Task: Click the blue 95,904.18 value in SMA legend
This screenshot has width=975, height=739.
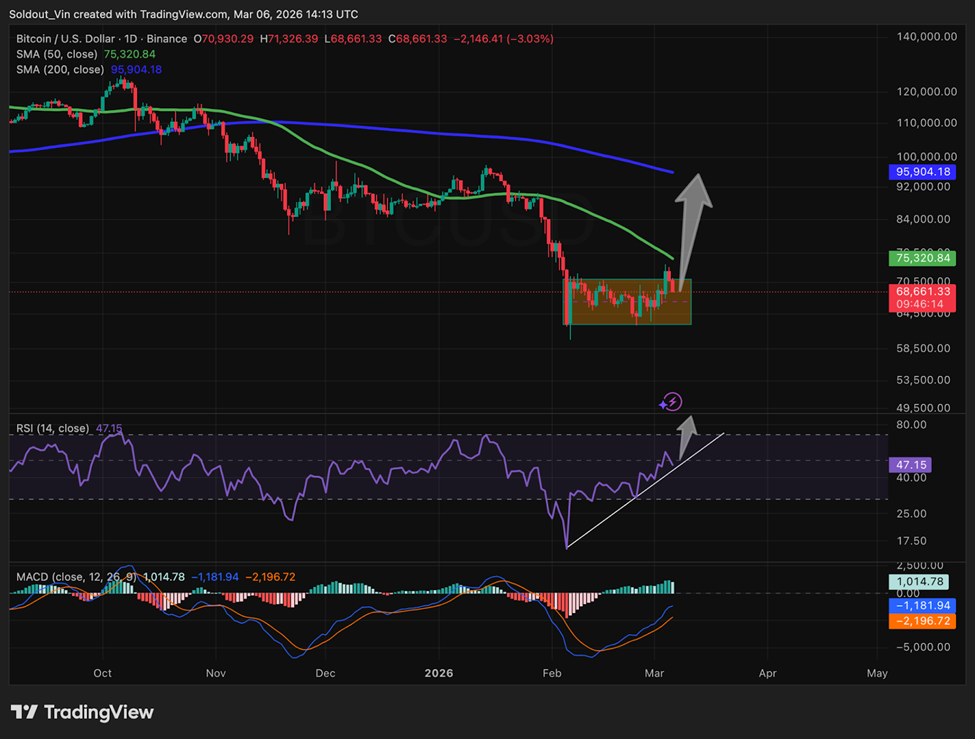Action: [x=136, y=70]
